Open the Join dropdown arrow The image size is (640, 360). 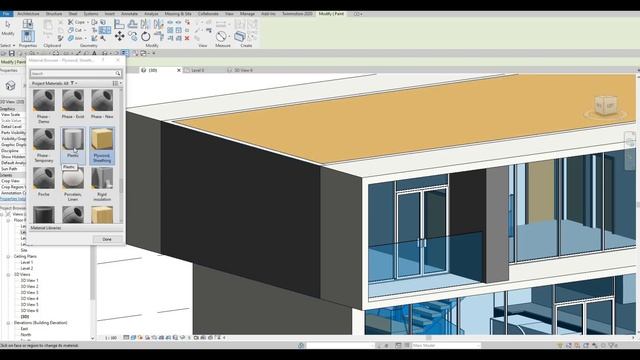[x=85, y=38]
